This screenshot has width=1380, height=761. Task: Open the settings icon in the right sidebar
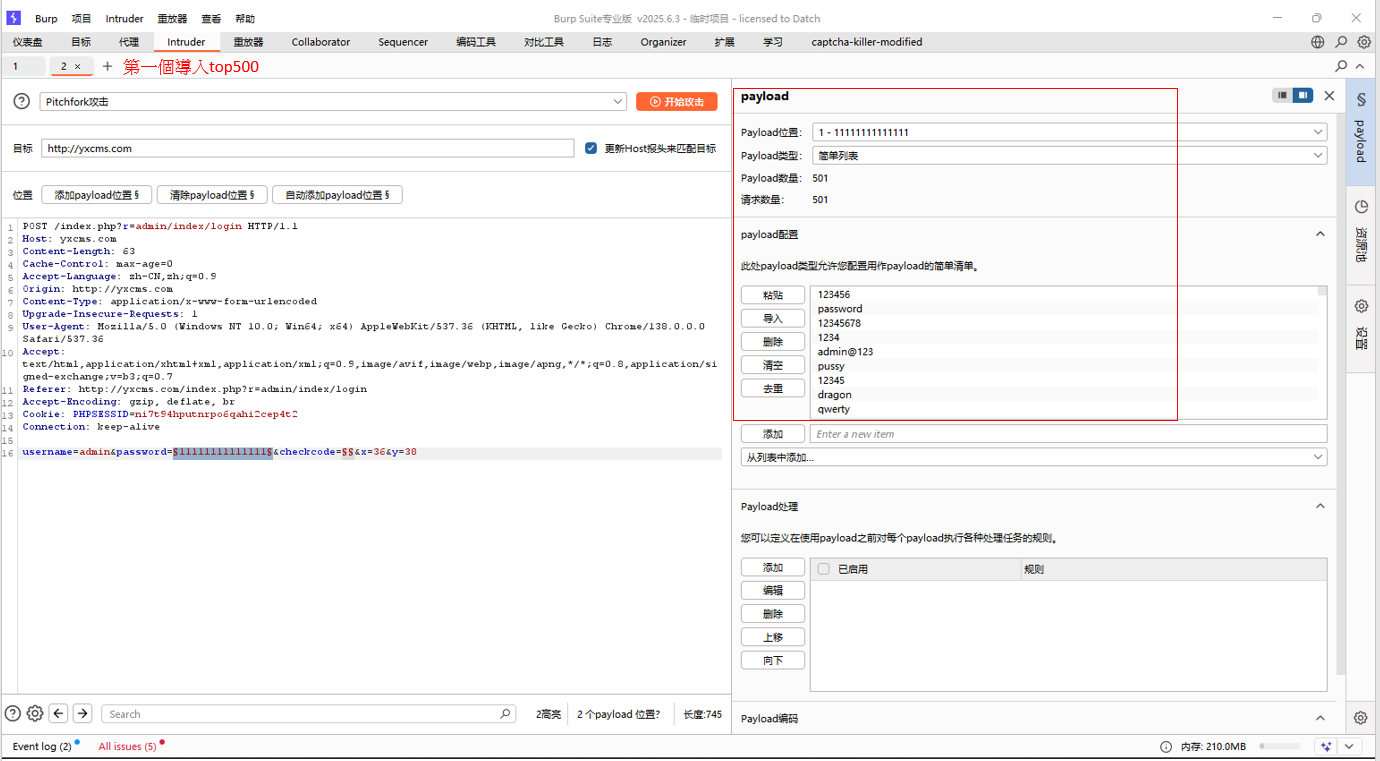[x=1361, y=306]
